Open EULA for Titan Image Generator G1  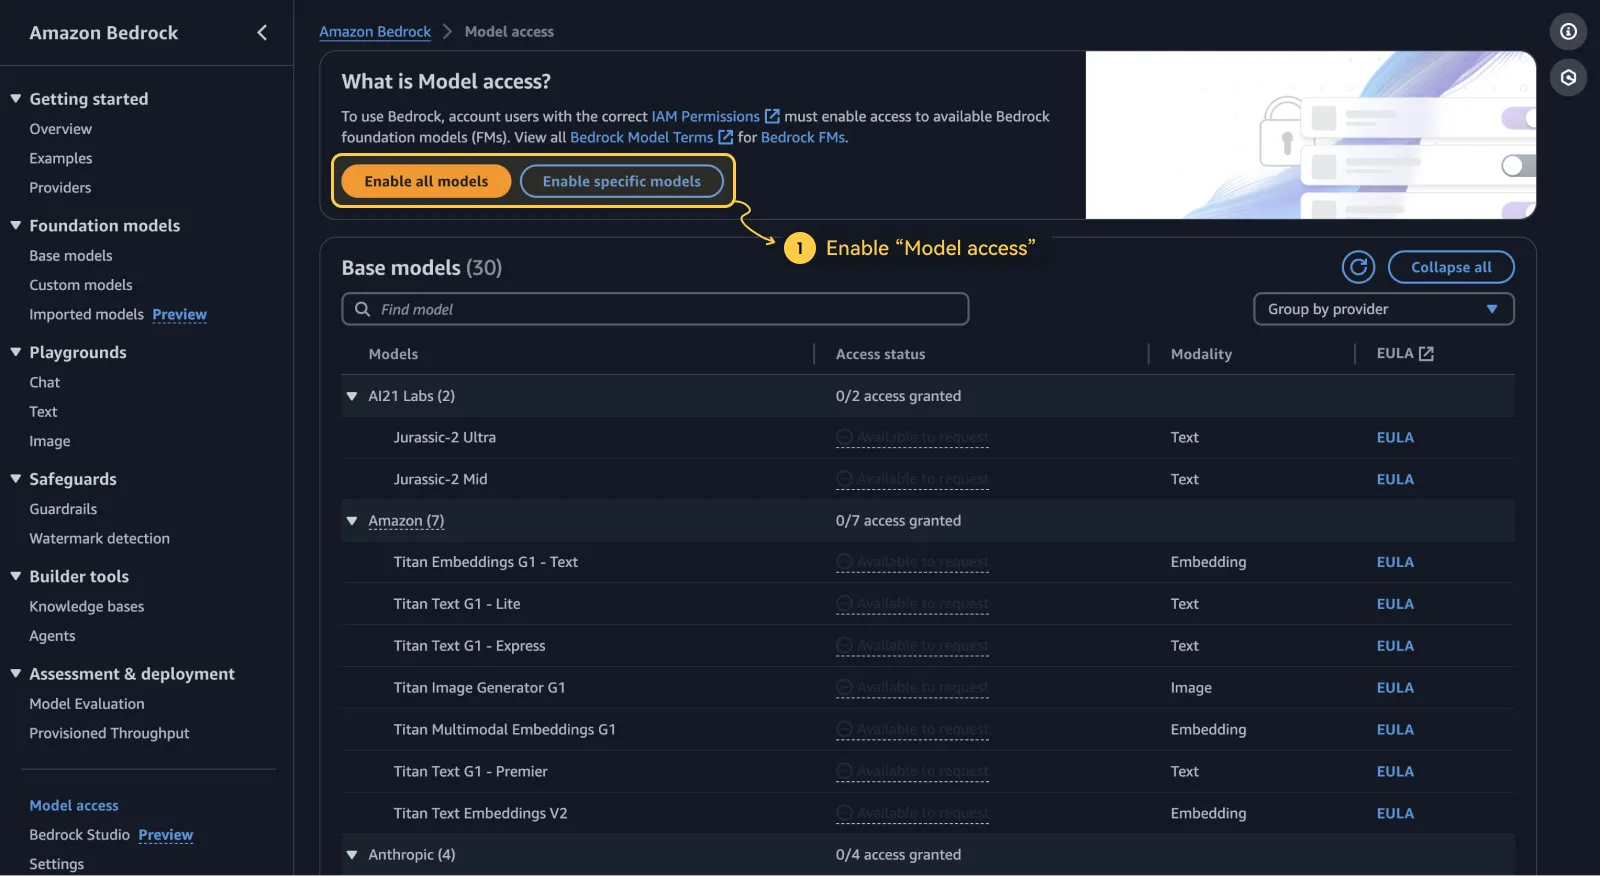(1395, 688)
